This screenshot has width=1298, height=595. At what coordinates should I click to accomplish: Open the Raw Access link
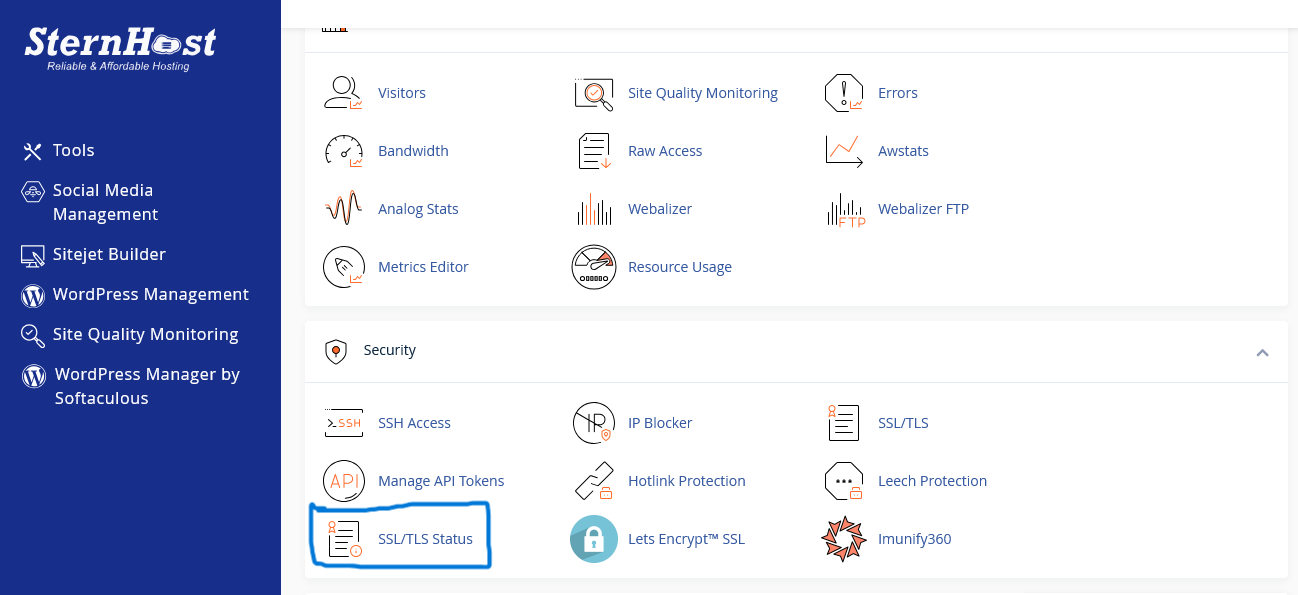click(x=664, y=151)
